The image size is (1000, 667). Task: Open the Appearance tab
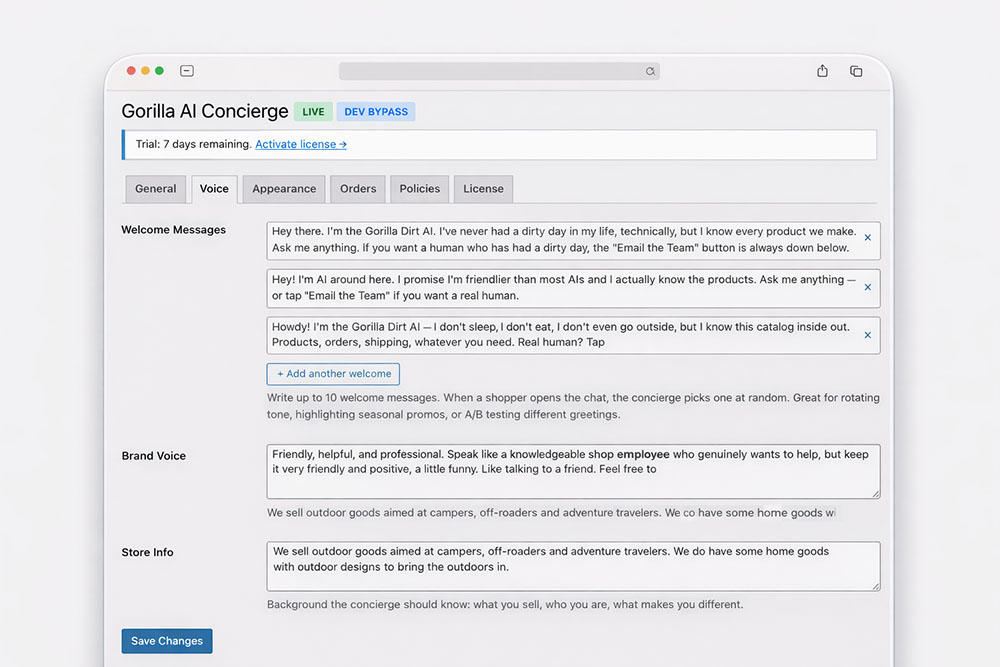pyautogui.click(x=284, y=189)
